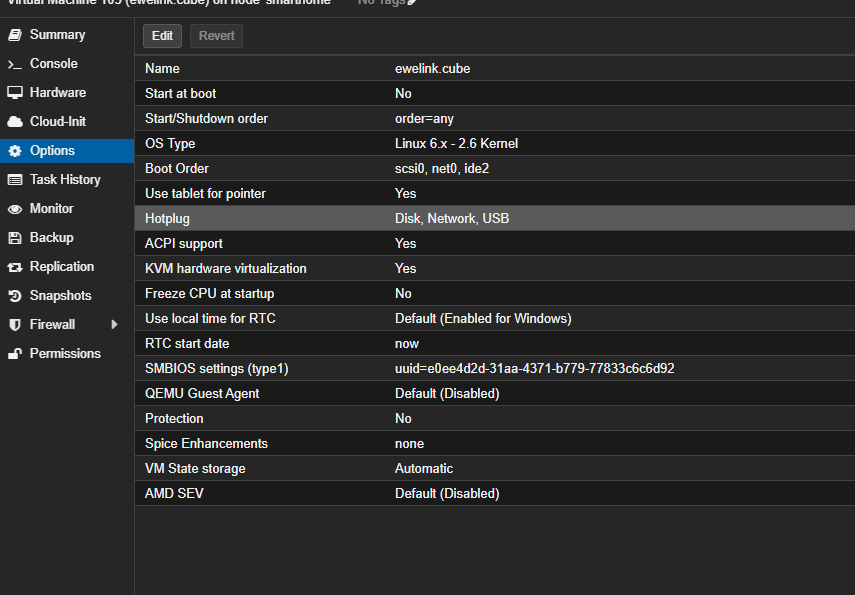The width and height of the screenshot is (855, 595).
Task: Click the Task History list icon
Action: [14, 180]
